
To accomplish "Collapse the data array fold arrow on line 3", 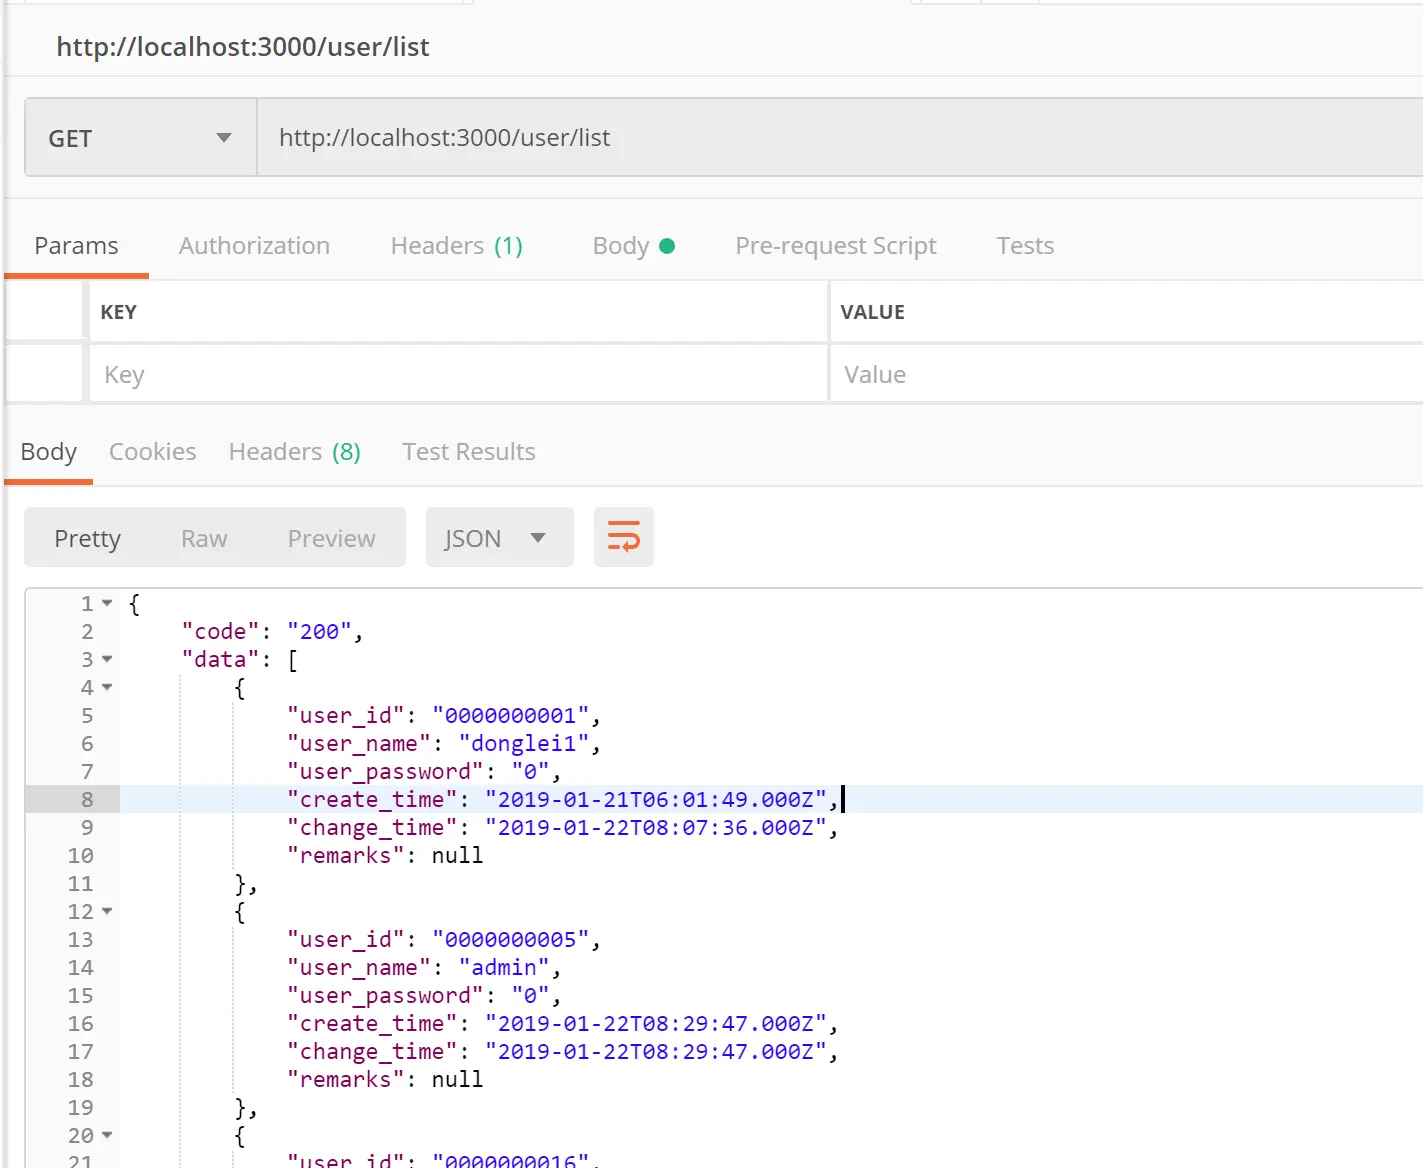I will [x=107, y=659].
